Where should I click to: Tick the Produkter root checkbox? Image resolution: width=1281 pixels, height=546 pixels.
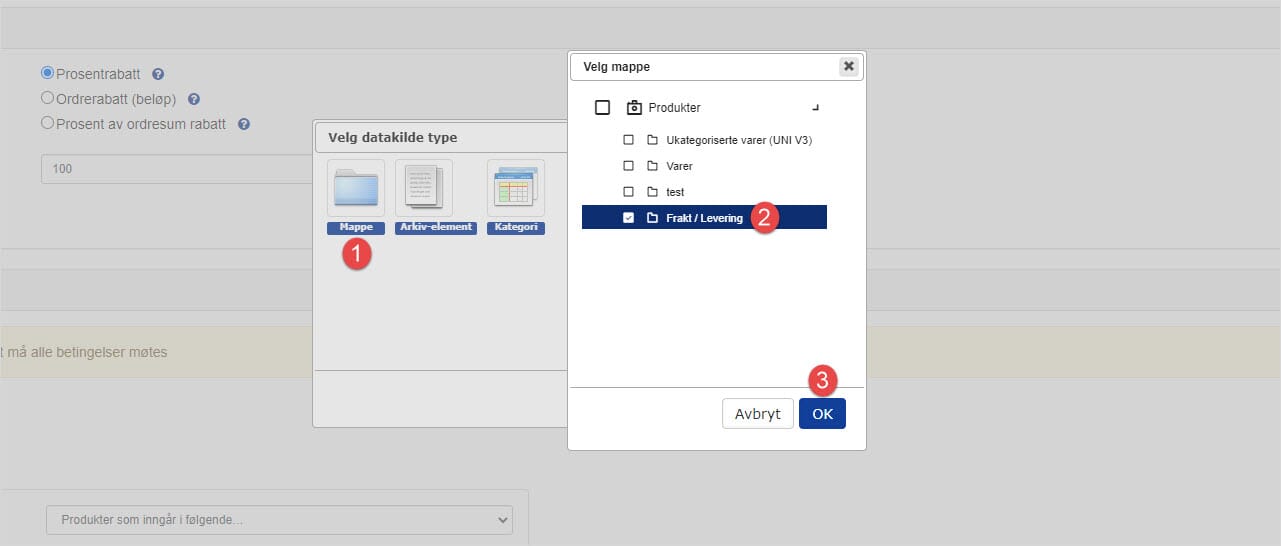(602, 108)
